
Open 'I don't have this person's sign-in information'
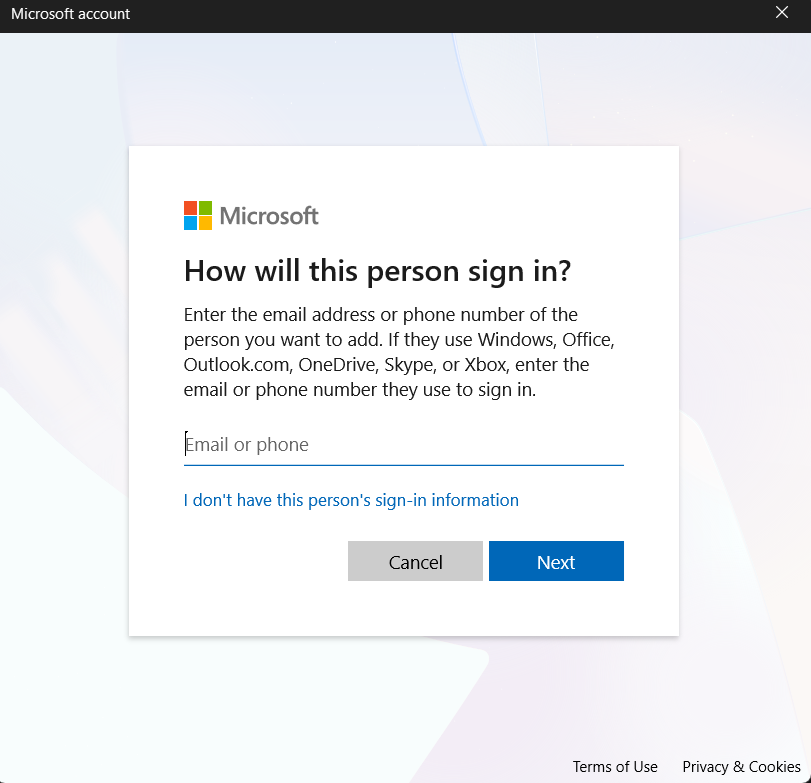(351, 500)
